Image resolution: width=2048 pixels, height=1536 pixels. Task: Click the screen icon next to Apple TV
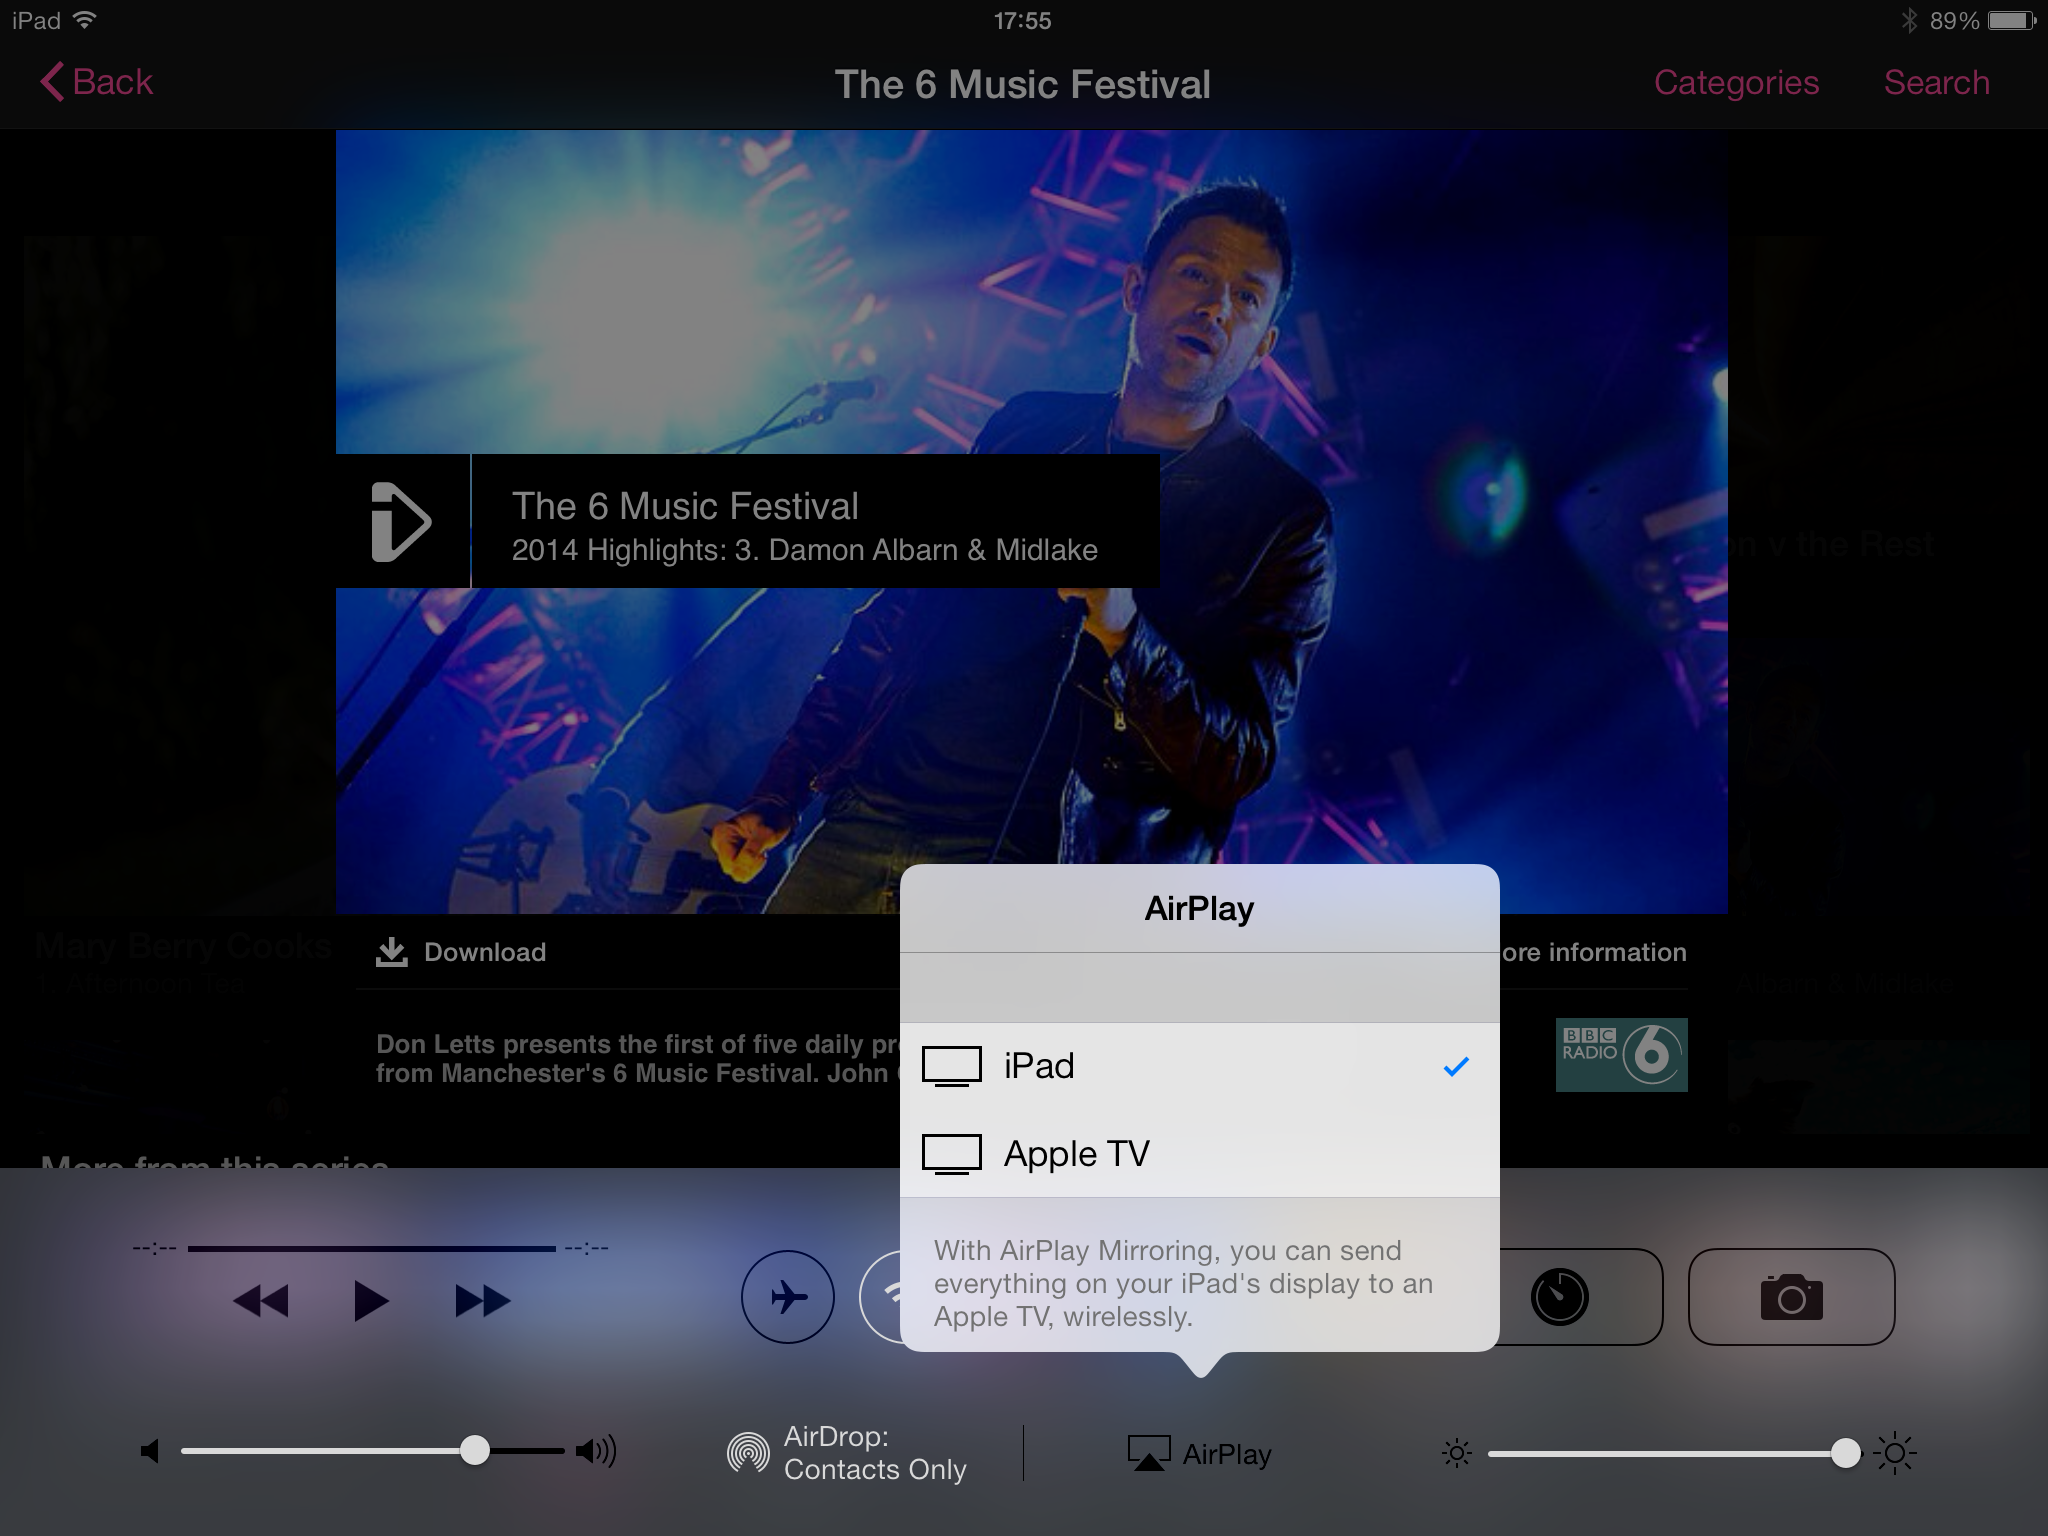(951, 1154)
